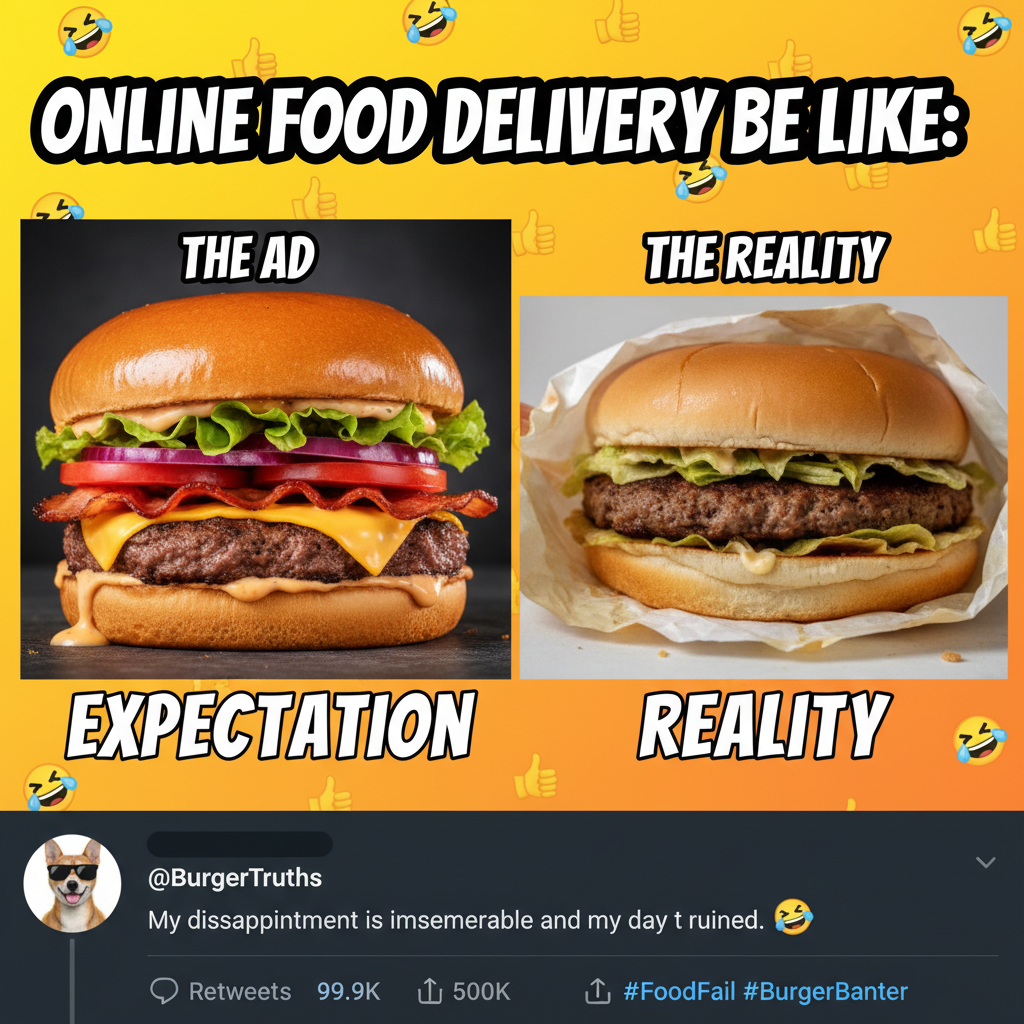
Task: Click the upload icon before #FoodFail
Action: (597, 991)
